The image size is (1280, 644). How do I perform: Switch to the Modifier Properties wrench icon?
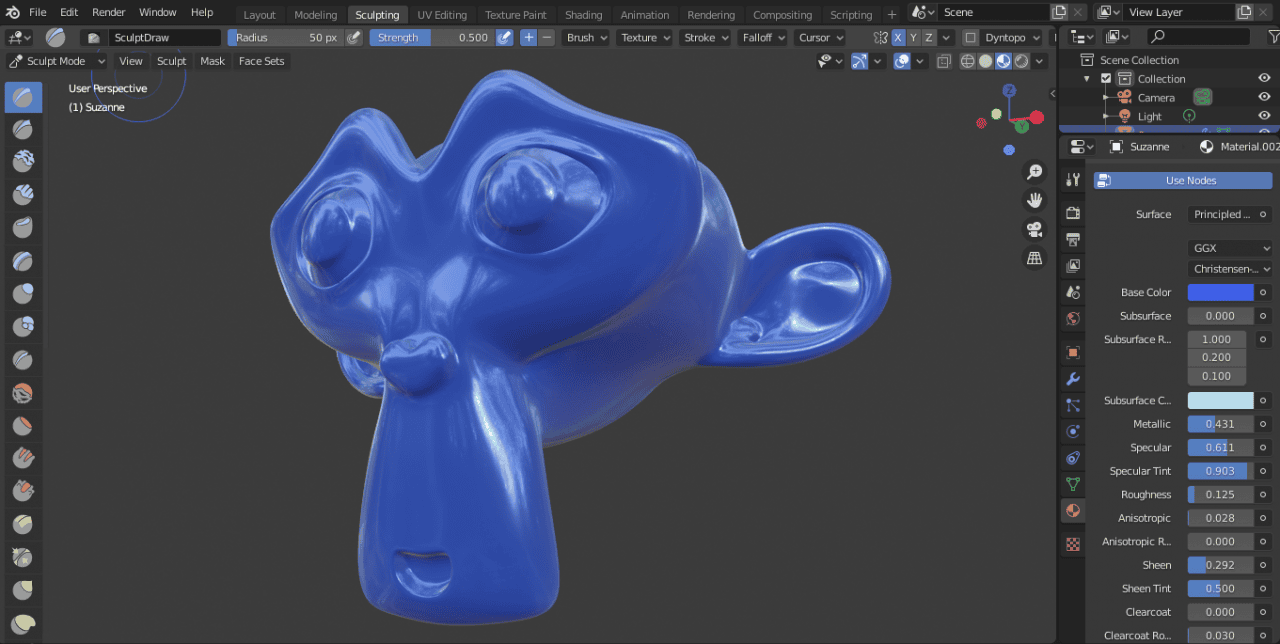pyautogui.click(x=1072, y=379)
